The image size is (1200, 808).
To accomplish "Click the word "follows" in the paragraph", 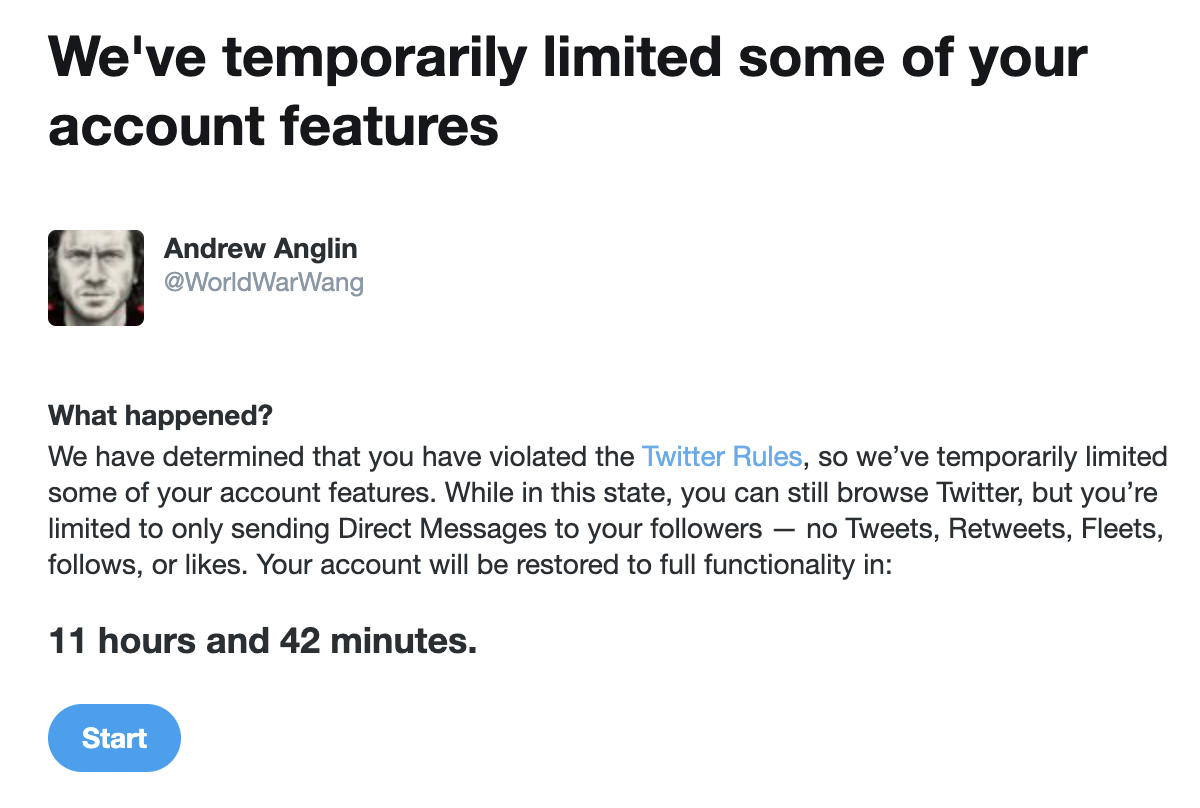I will tap(88, 565).
